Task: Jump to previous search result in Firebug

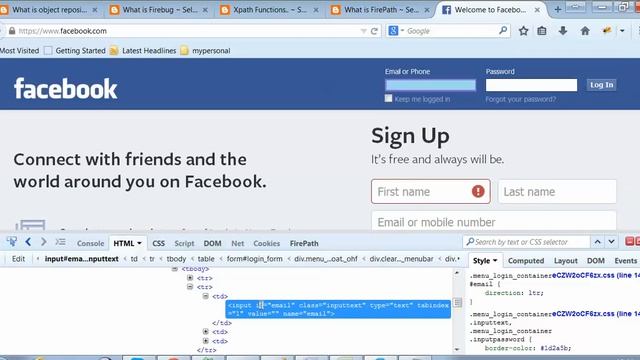Action: click(598, 242)
